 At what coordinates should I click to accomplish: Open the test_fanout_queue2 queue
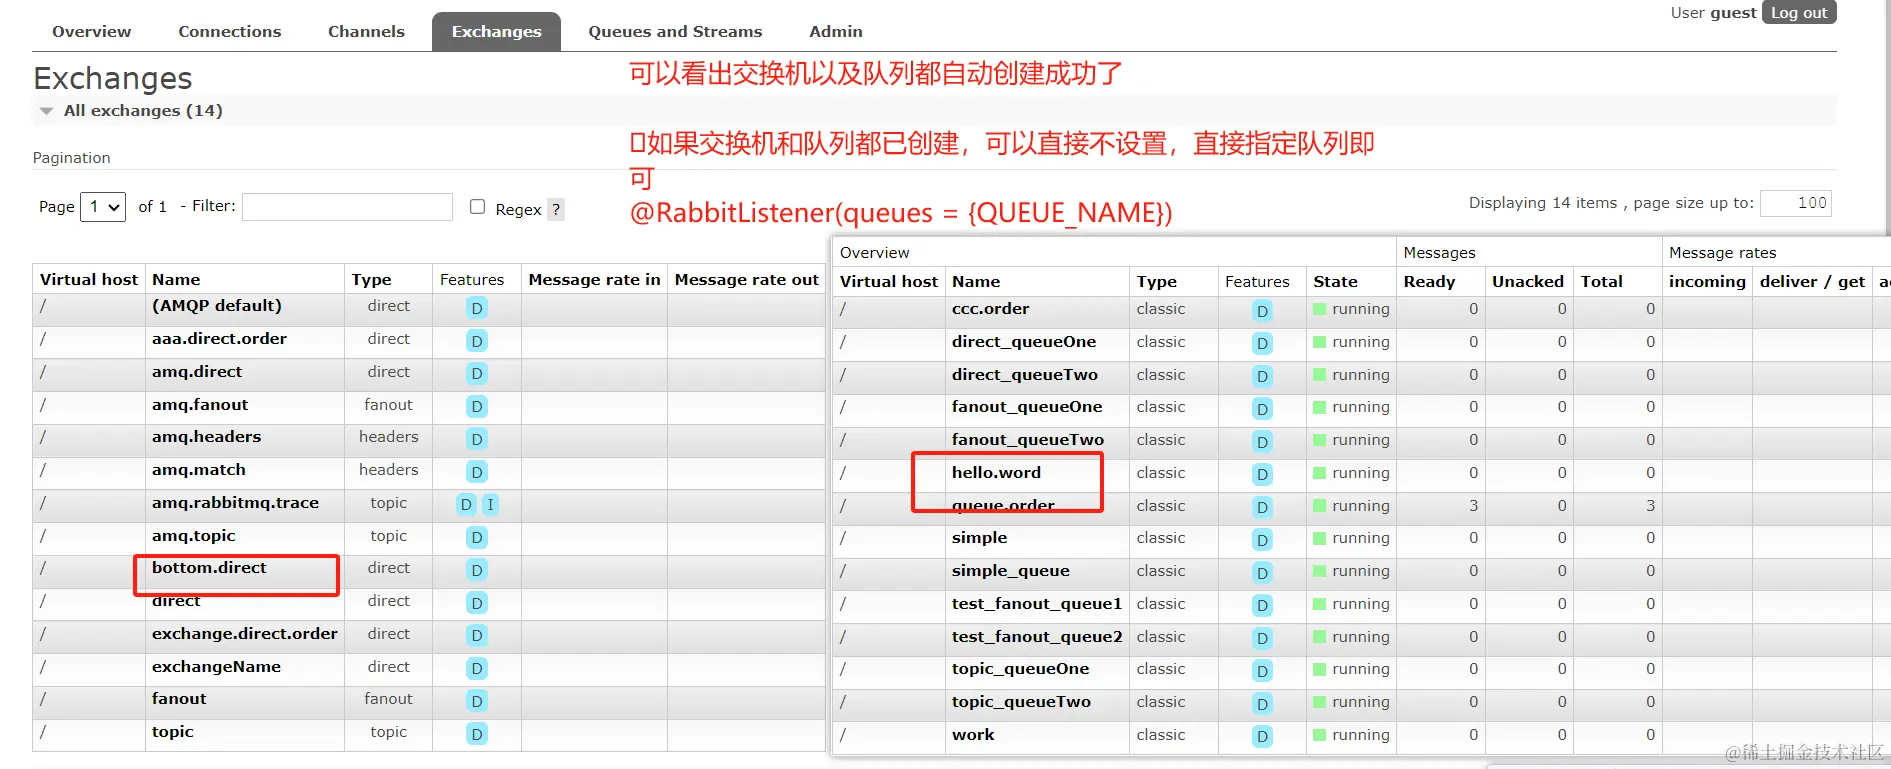pyautogui.click(x=1037, y=637)
